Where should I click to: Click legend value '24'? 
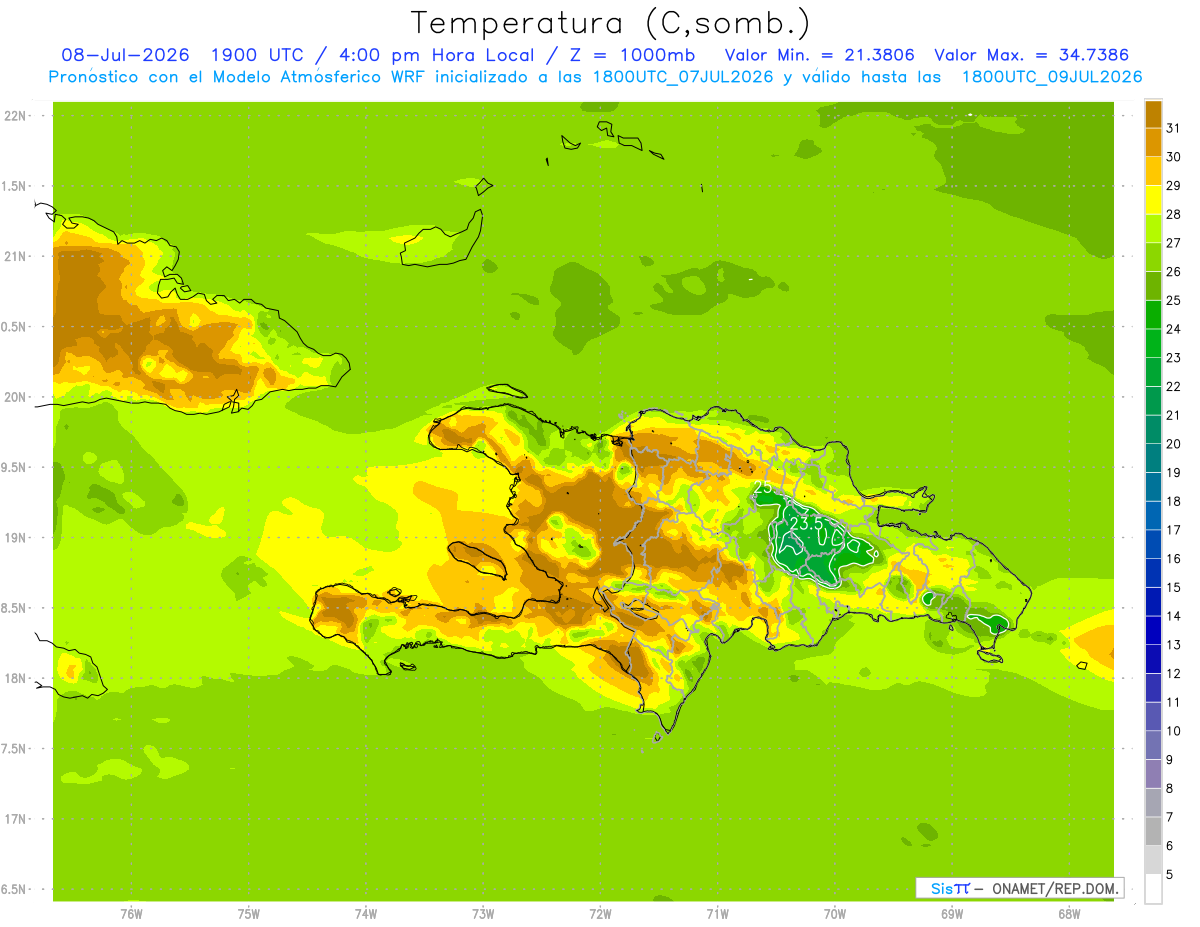1174,328
